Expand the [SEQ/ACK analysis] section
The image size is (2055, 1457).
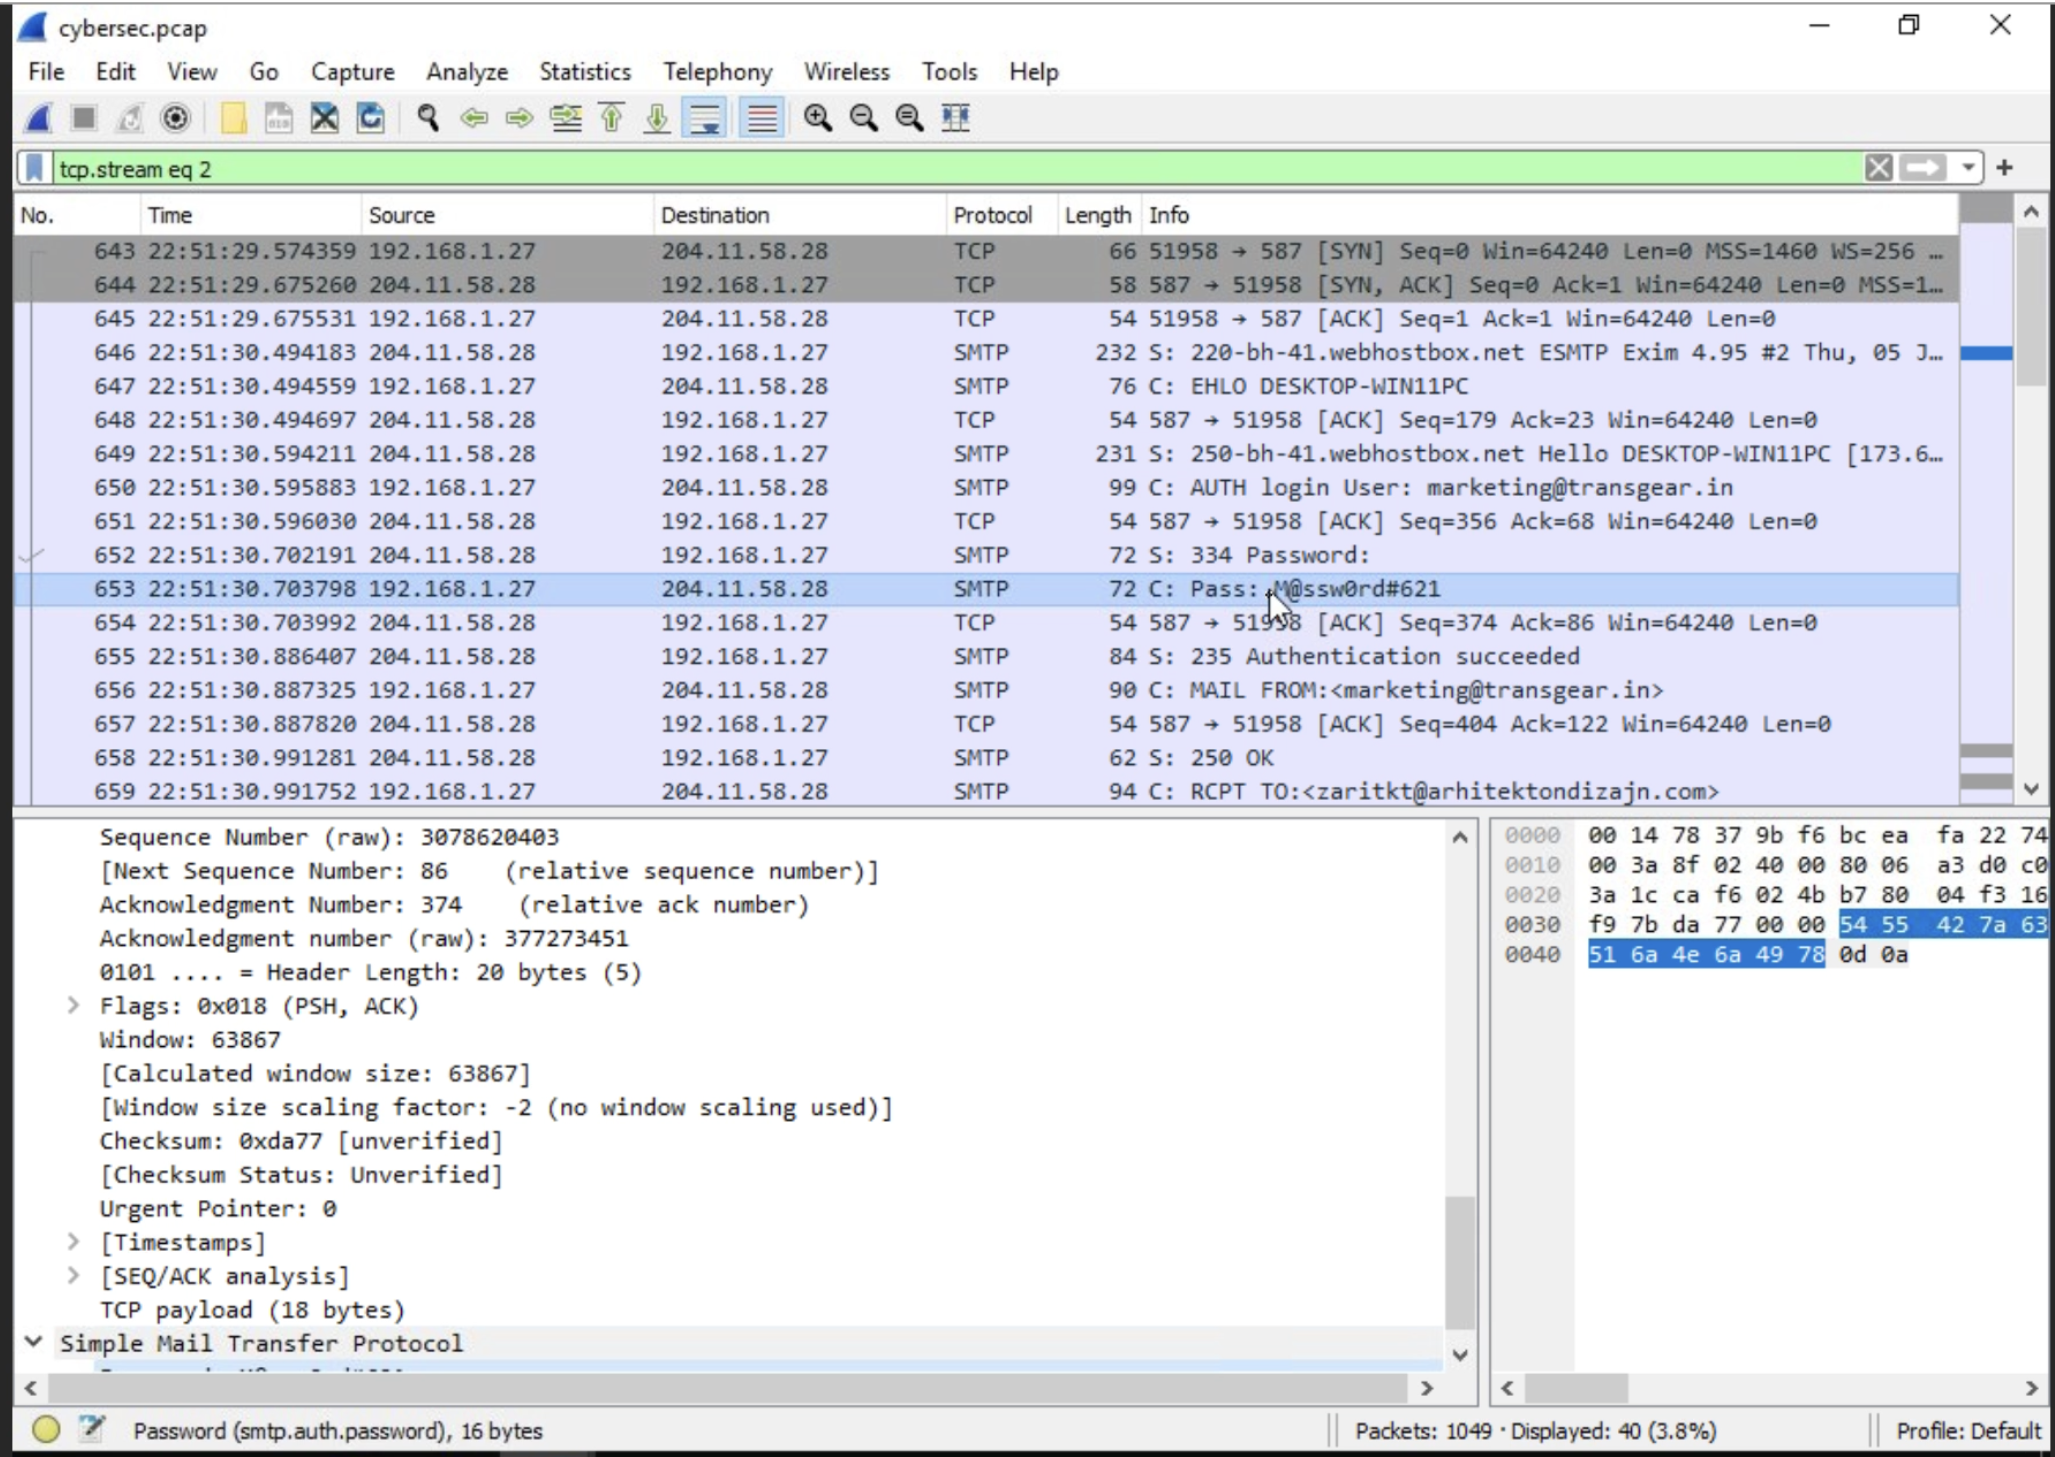pyautogui.click(x=73, y=1275)
